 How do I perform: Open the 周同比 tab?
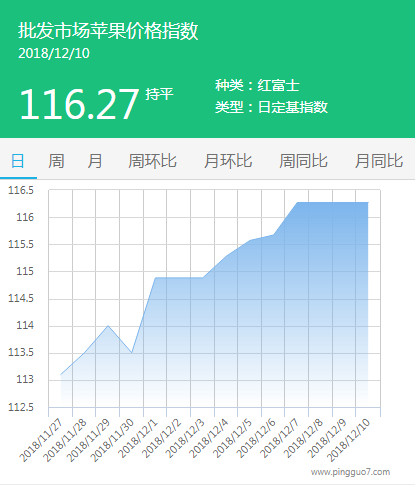[303, 161]
